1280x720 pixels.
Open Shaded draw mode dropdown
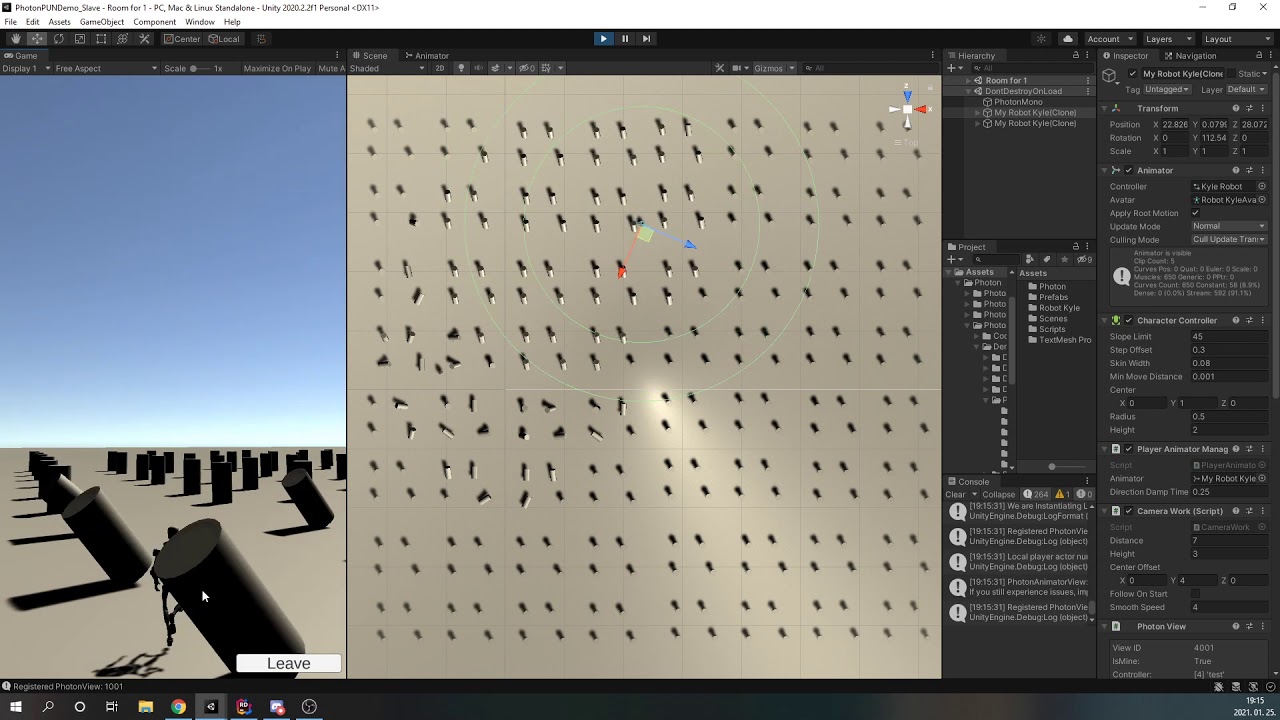coord(386,68)
